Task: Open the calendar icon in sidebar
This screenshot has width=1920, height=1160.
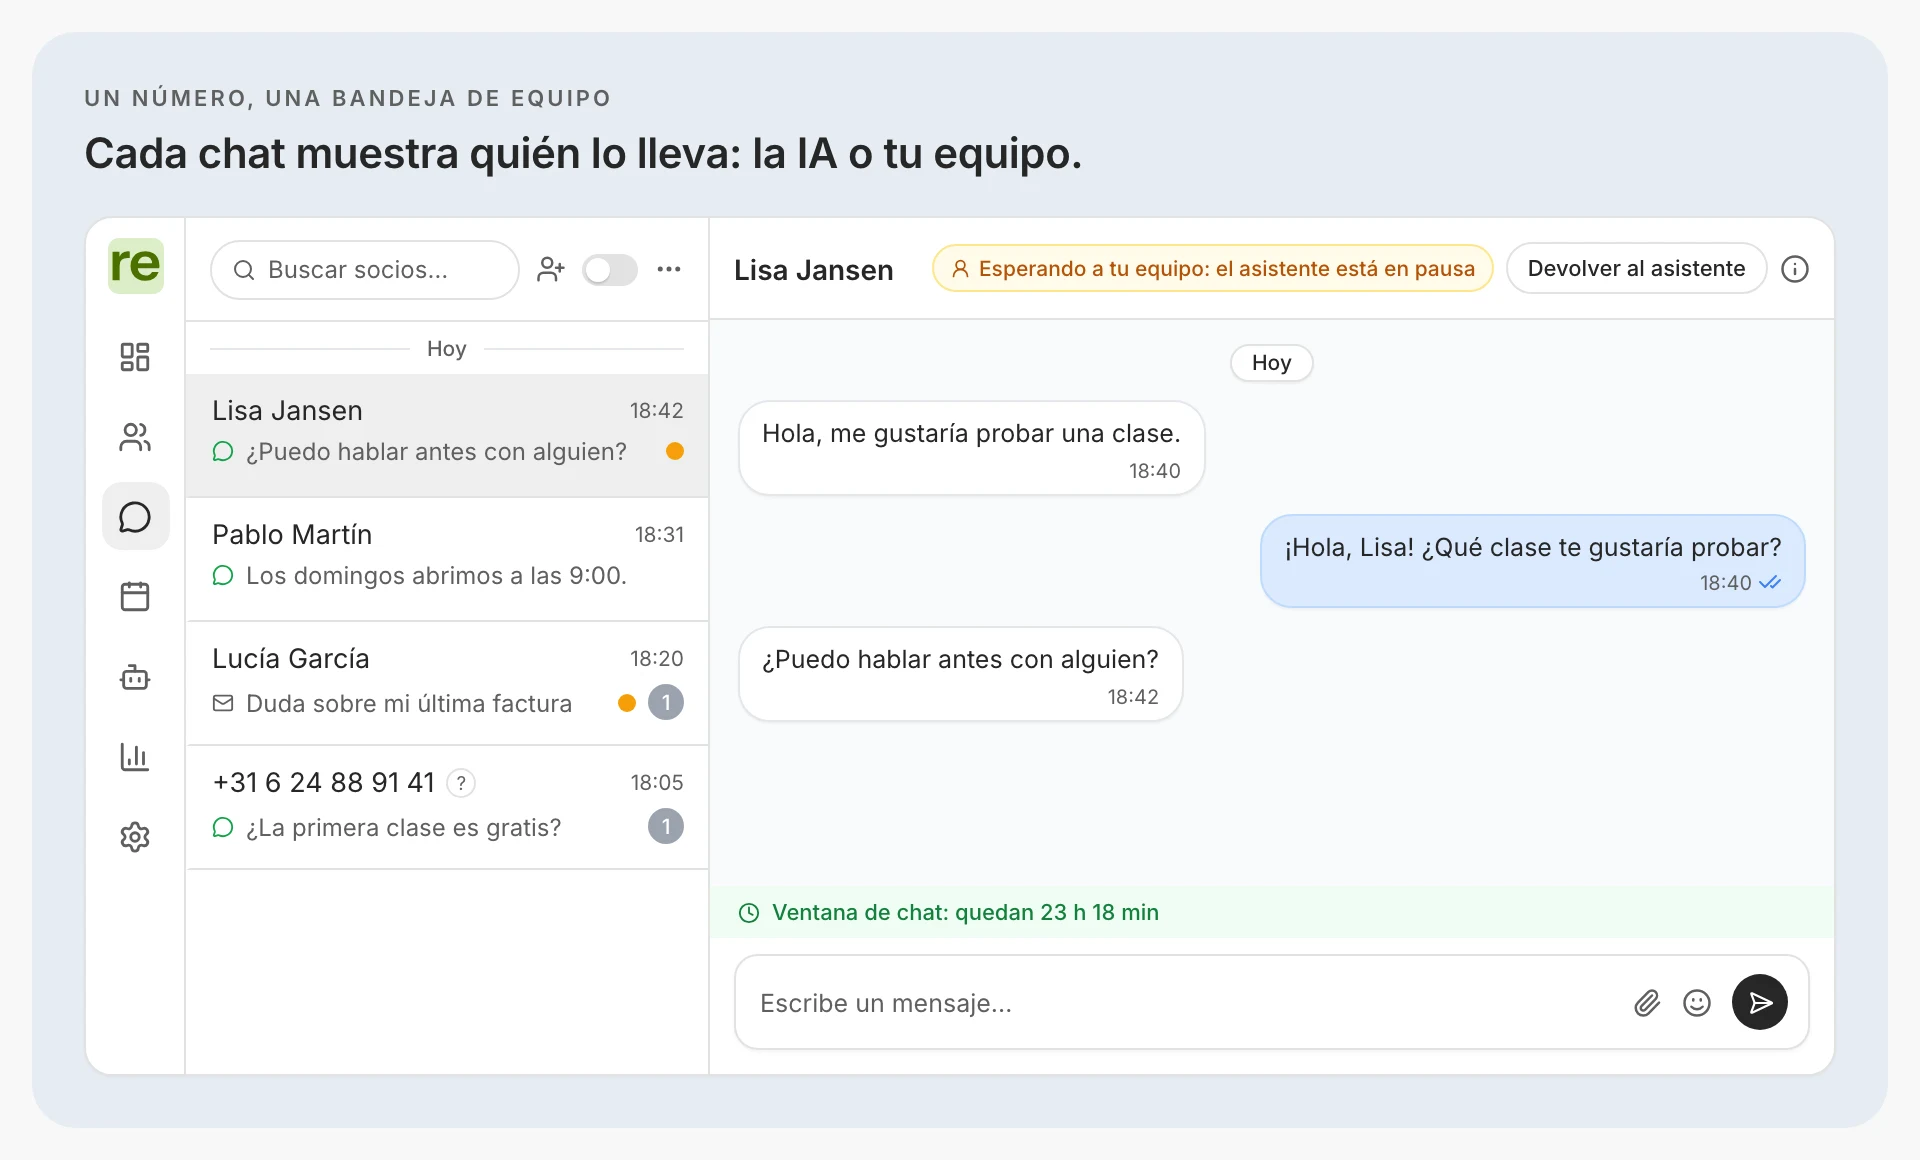Action: pyautogui.click(x=135, y=597)
